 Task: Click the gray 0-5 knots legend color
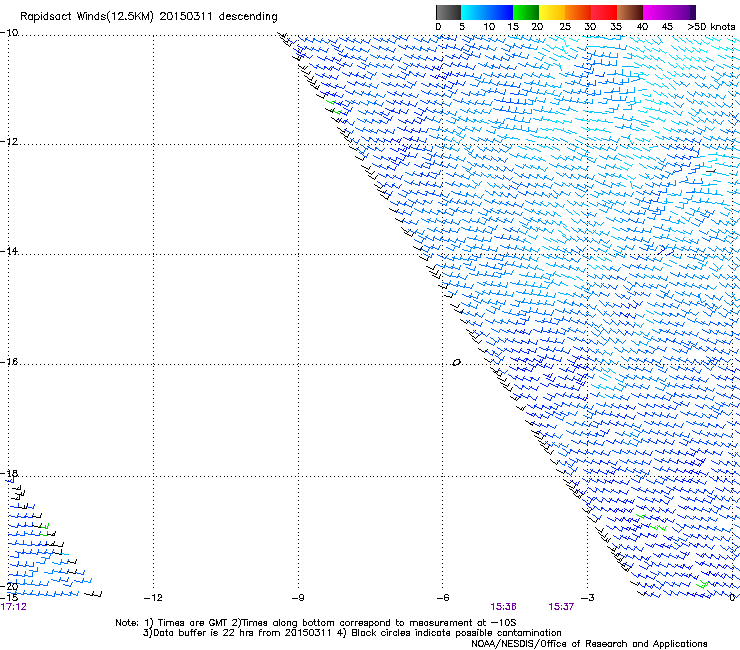click(x=448, y=12)
